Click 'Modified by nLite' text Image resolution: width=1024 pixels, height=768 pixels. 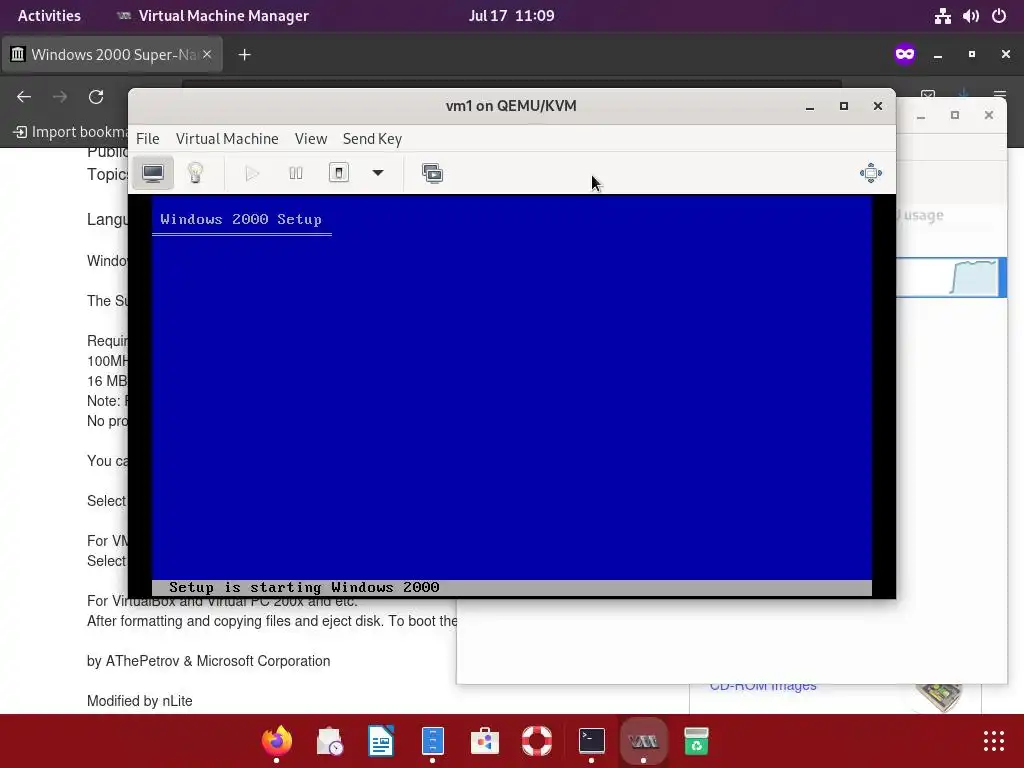(140, 701)
